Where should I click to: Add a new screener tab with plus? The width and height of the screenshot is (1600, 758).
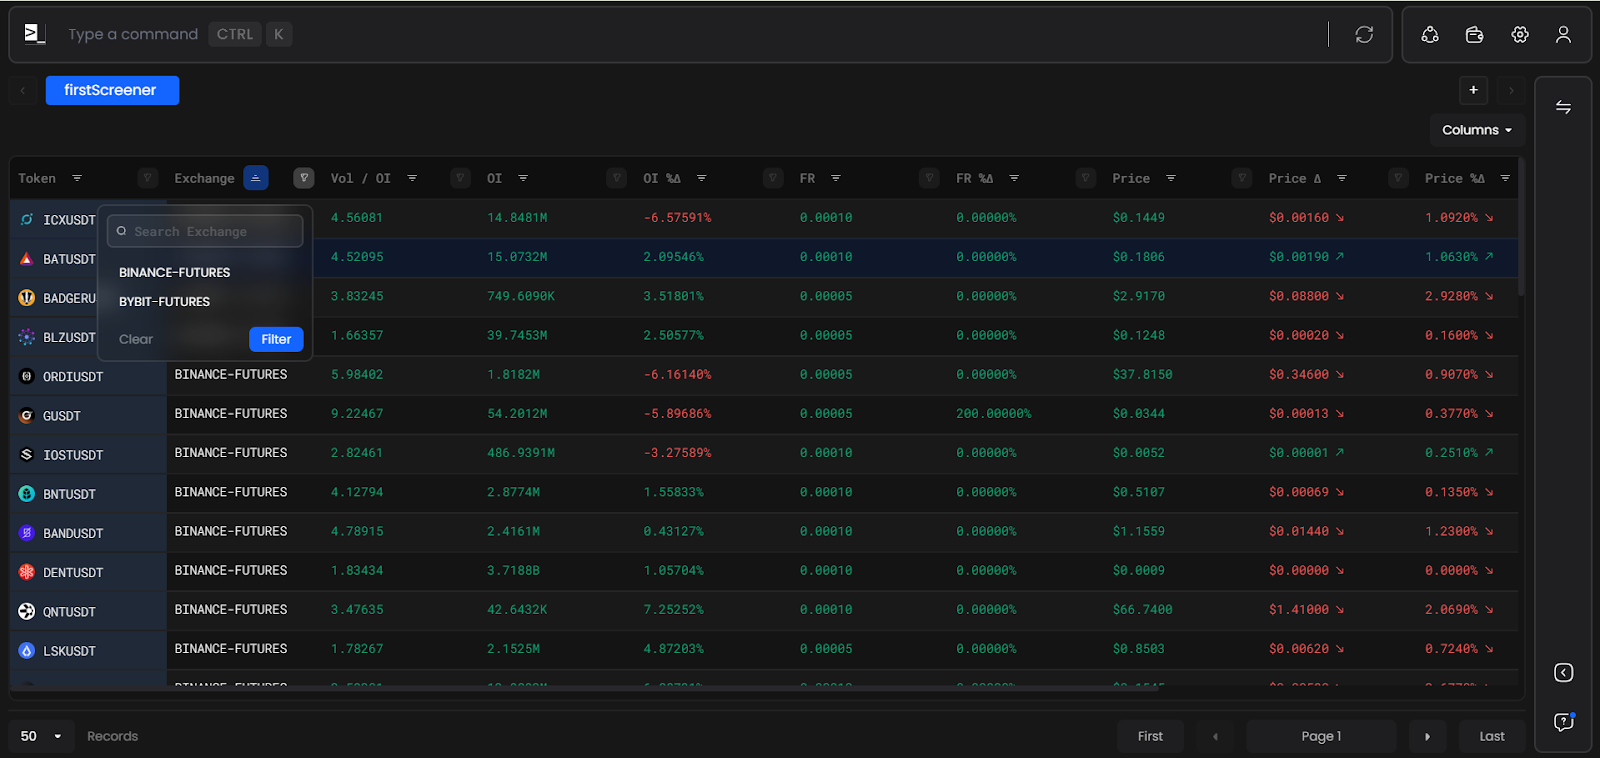click(x=1473, y=90)
